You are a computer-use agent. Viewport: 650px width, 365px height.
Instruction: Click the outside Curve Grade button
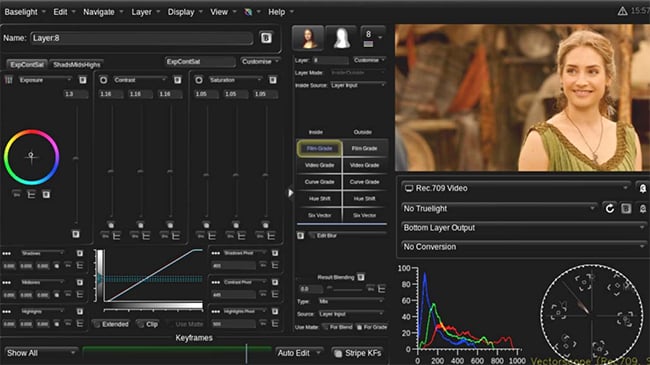364,182
